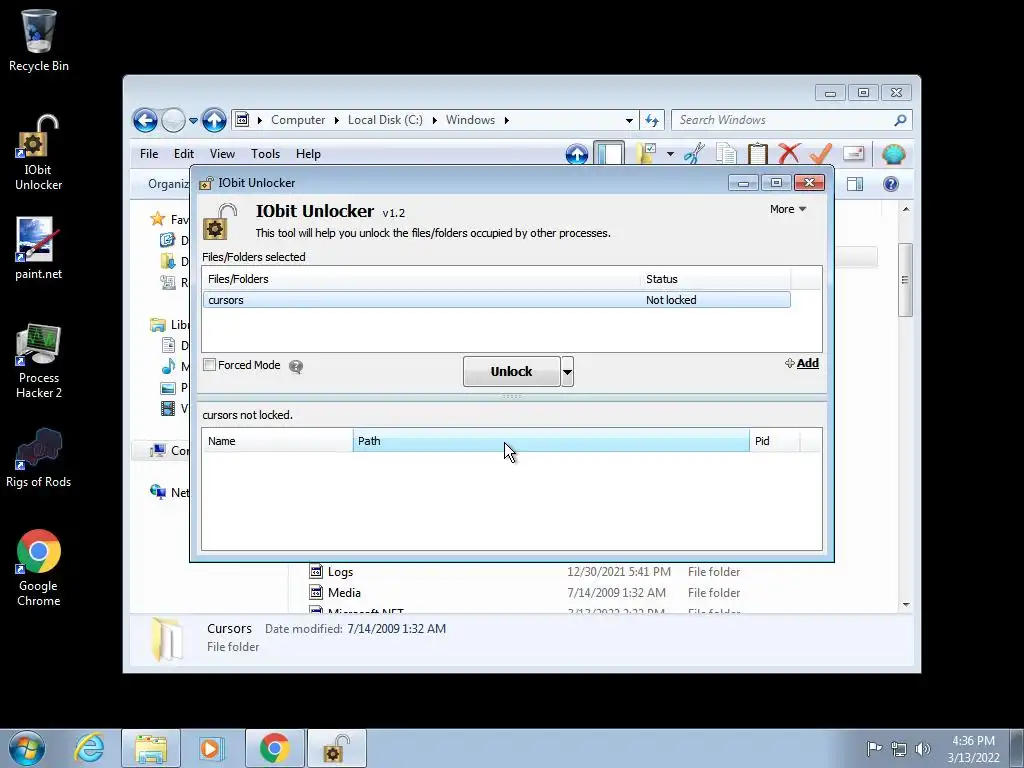Screen dimensions: 1024x768
Task: Click the orange checkmark Properties icon
Action: (821, 154)
